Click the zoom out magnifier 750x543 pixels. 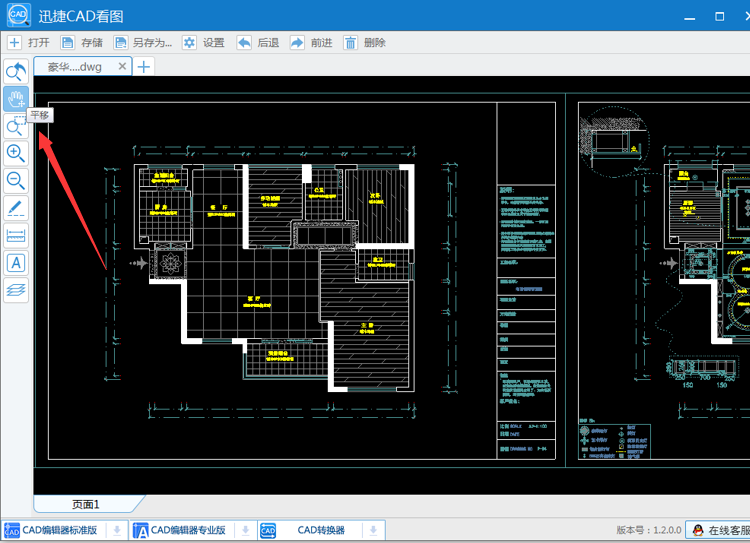click(16, 181)
